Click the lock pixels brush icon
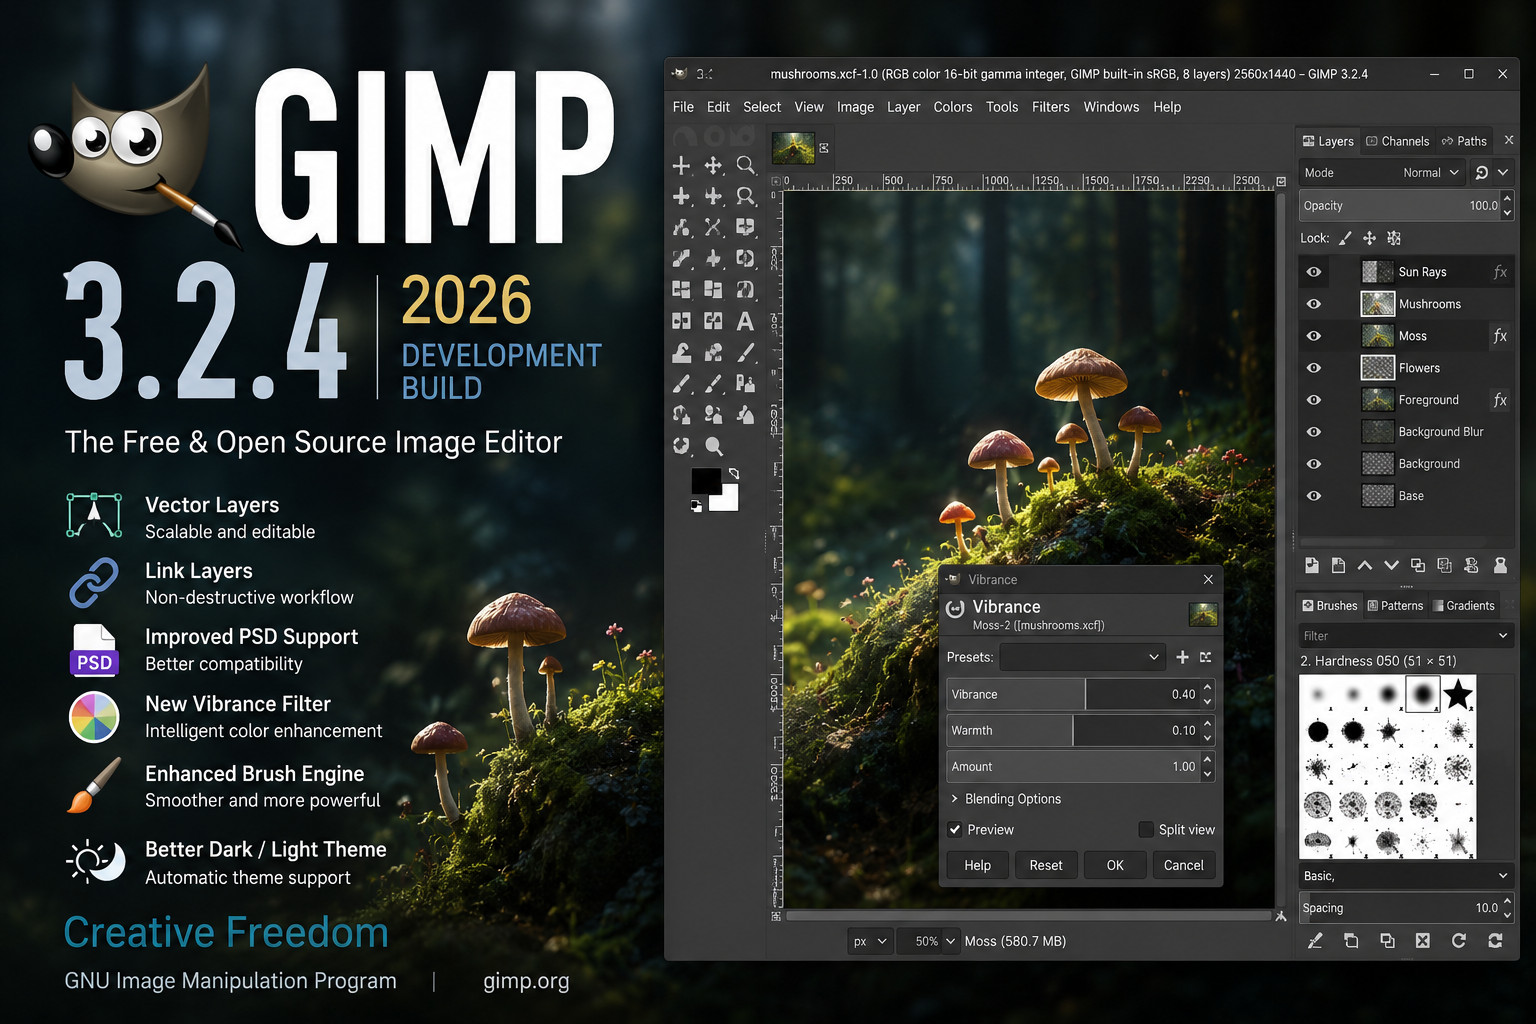Image resolution: width=1536 pixels, height=1024 pixels. coord(1345,238)
